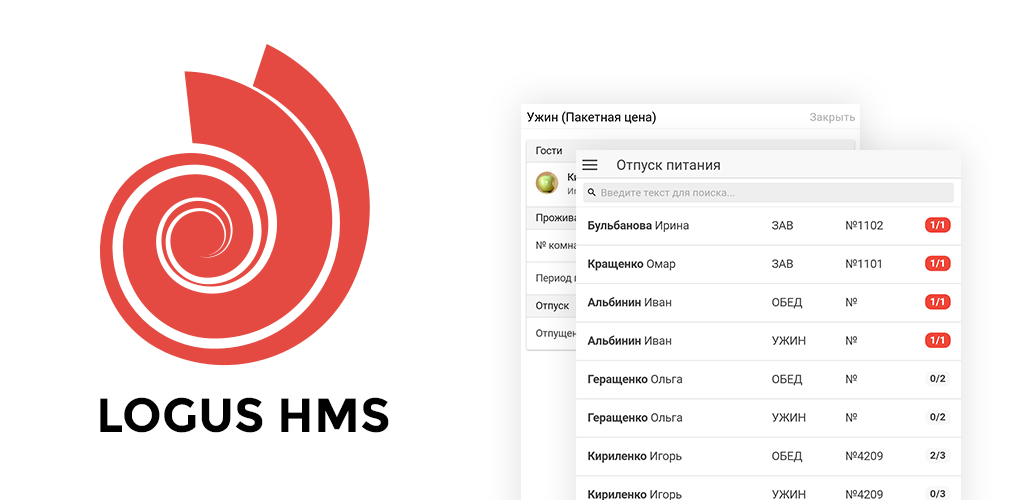Screen dimensions: 1024x500
Task: Click the 1/1 badge in Альбинин УЖИН row
Action: (x=937, y=340)
